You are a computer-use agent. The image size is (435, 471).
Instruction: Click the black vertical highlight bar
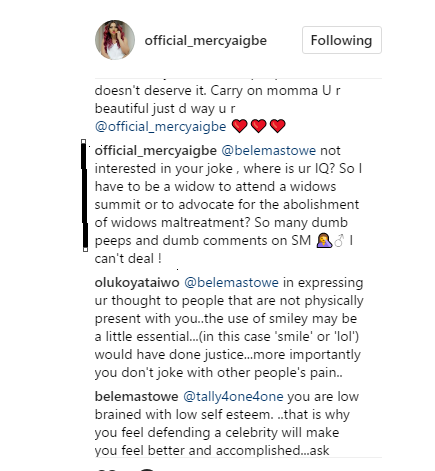pyautogui.click(x=85, y=195)
